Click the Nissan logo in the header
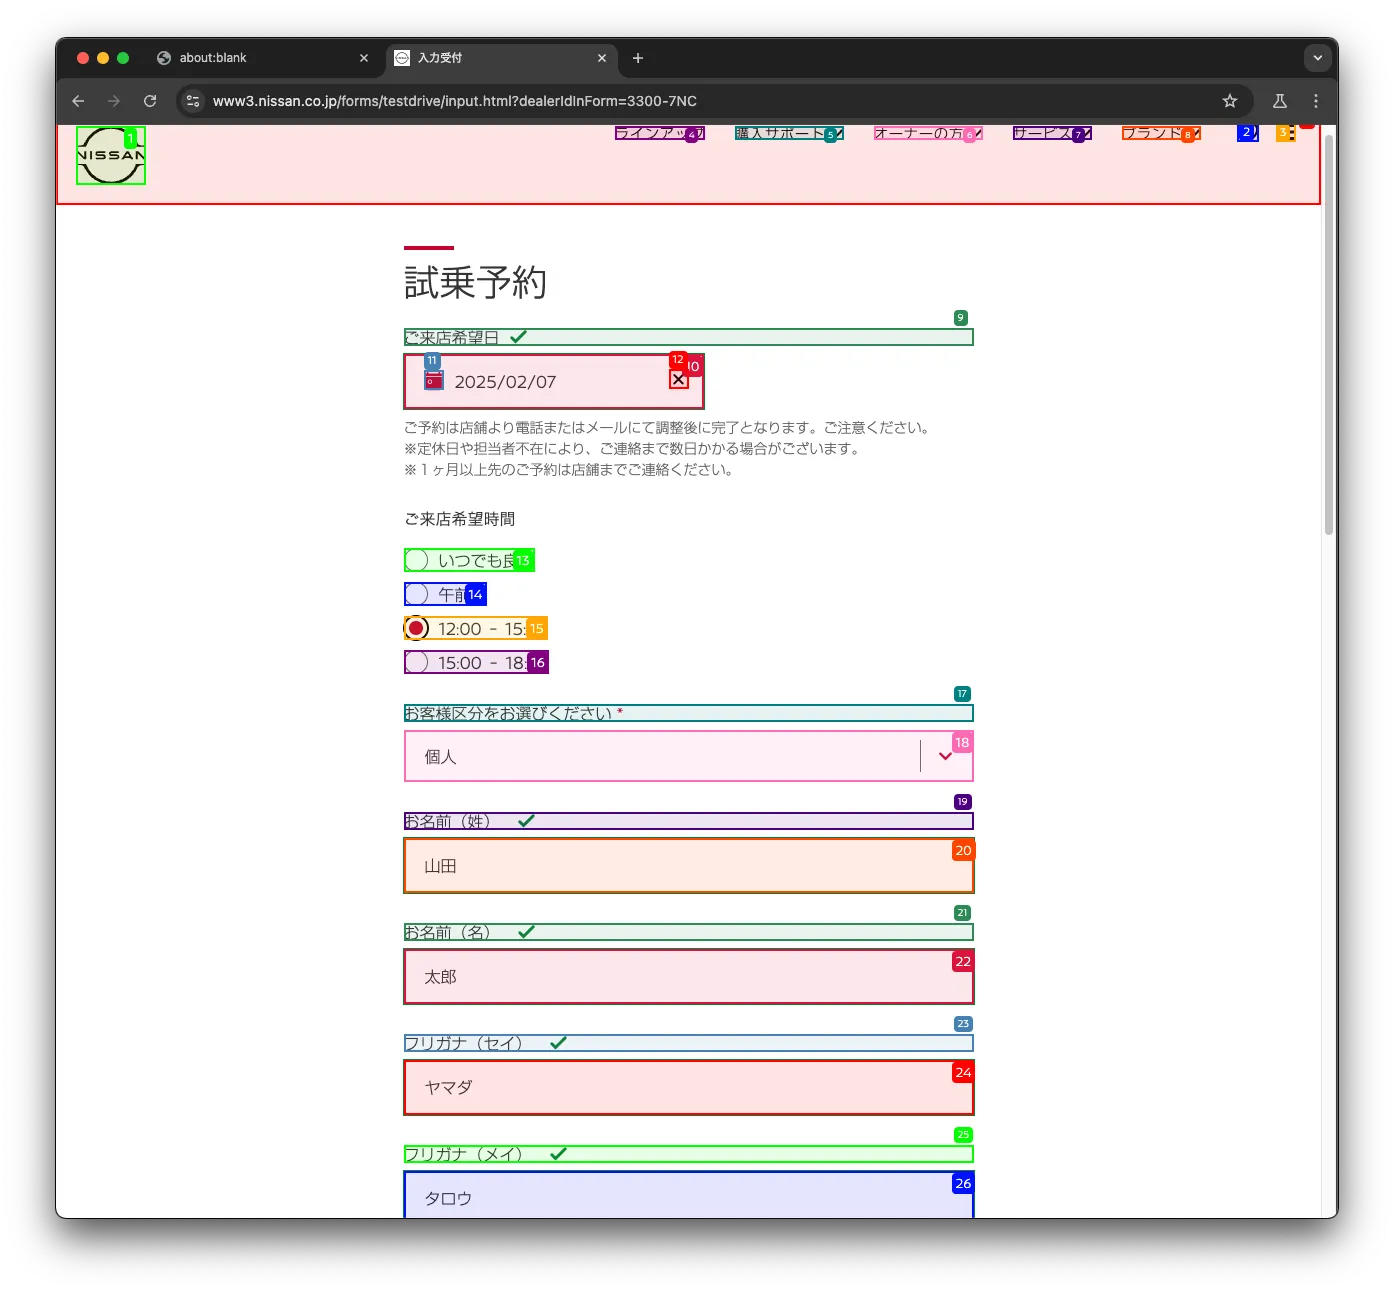Screen dimensions: 1394x1292 [x=111, y=156]
